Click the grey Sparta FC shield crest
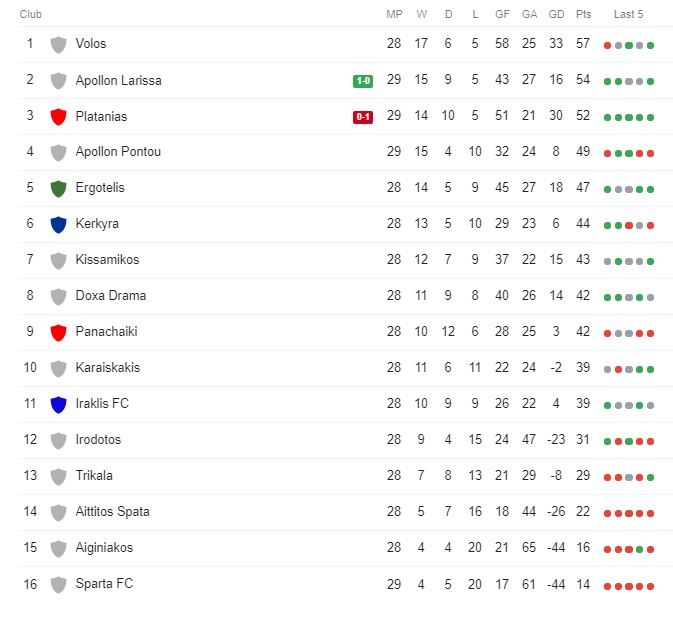 (58, 585)
